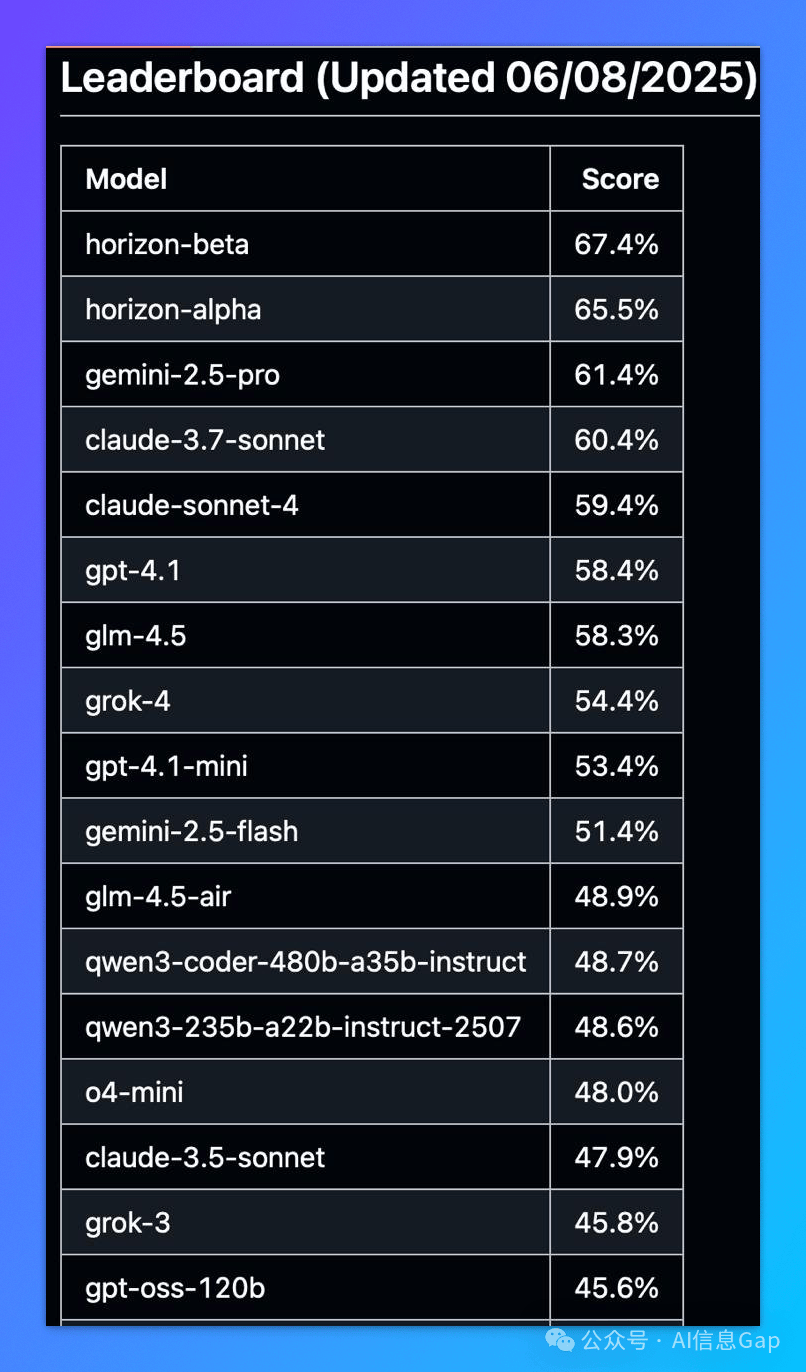This screenshot has width=806, height=1372.
Task: Click the gpt-oss-120b model name
Action: (175, 1288)
